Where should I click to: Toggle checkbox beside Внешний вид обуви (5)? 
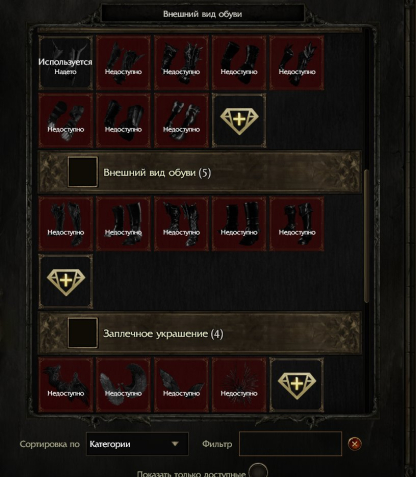[83, 172]
